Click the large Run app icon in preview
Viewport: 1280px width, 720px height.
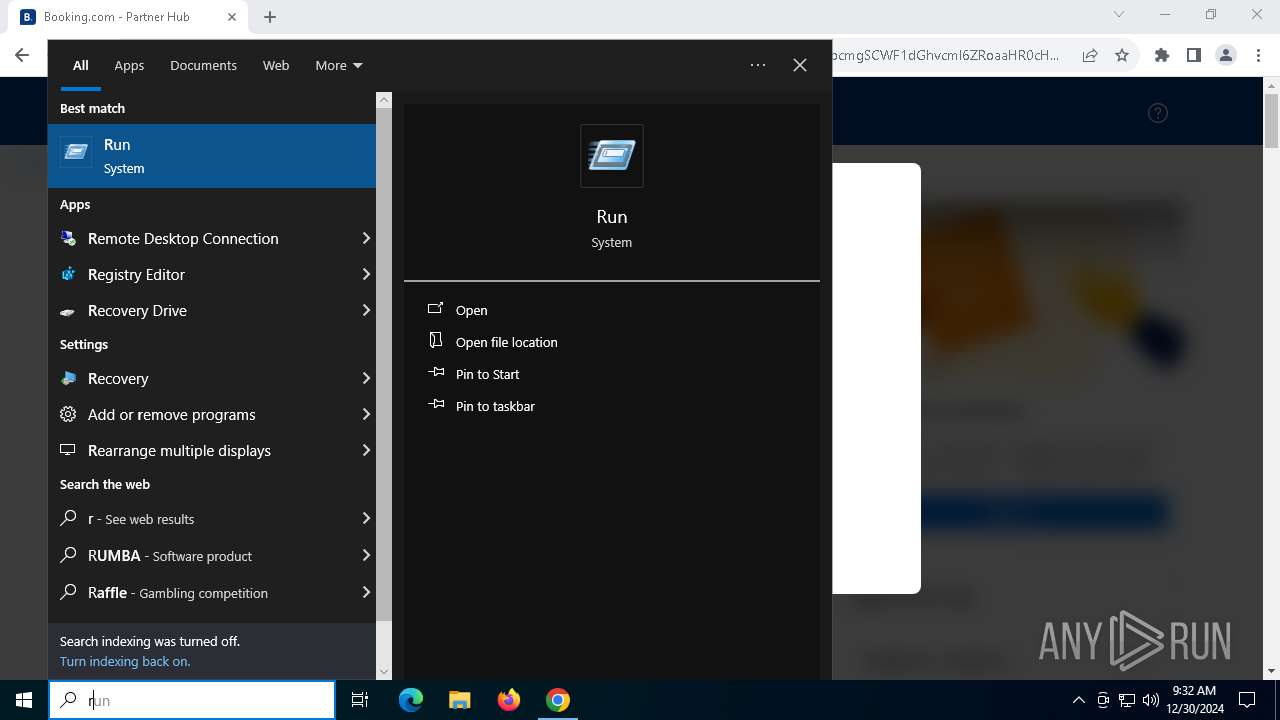pos(612,156)
